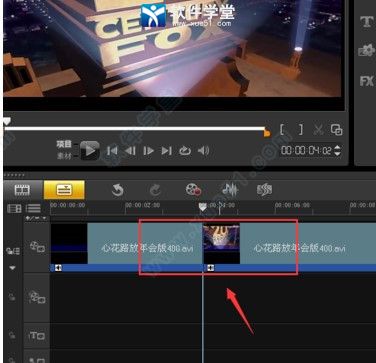
Task: Open the Title (T) library panel
Action: pyautogui.click(x=366, y=22)
